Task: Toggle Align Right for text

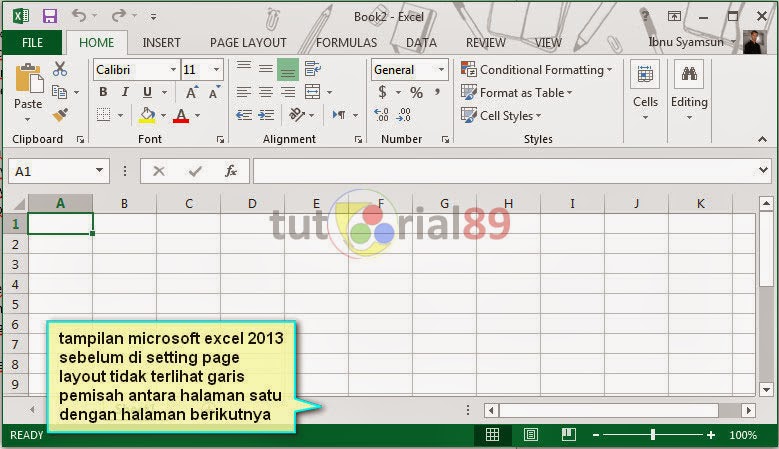Action: [288, 92]
